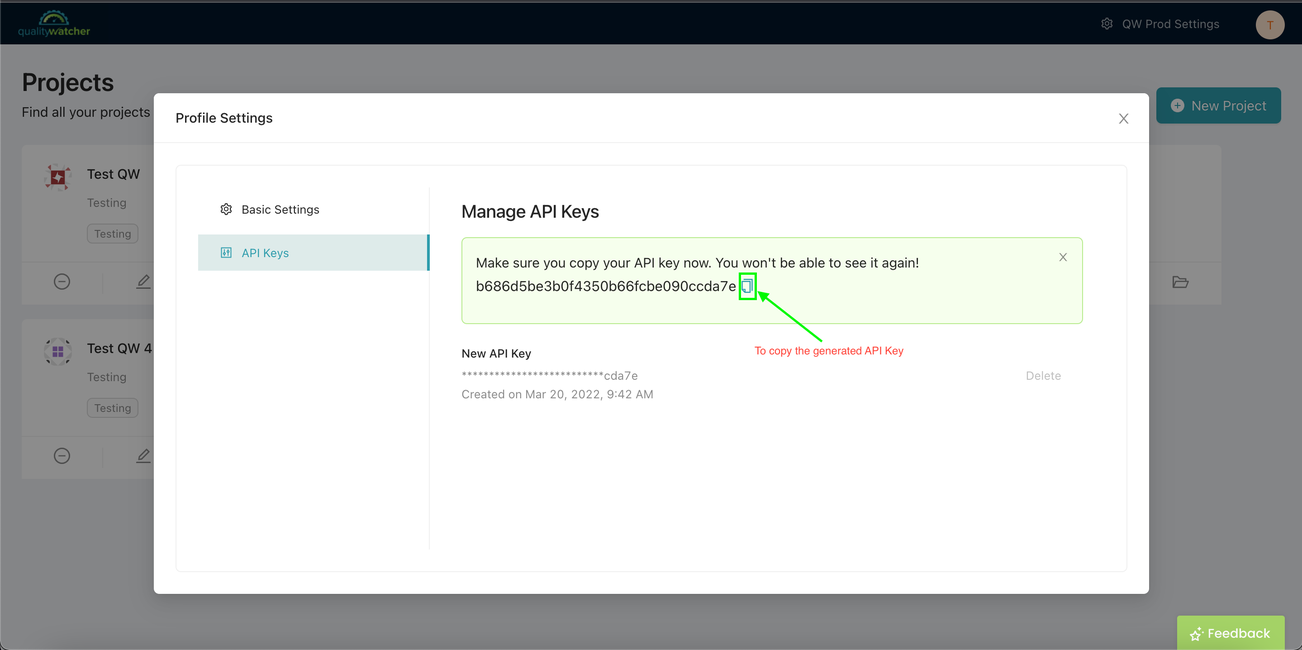
Task: Click the Basic Settings gear icon
Action: (226, 209)
